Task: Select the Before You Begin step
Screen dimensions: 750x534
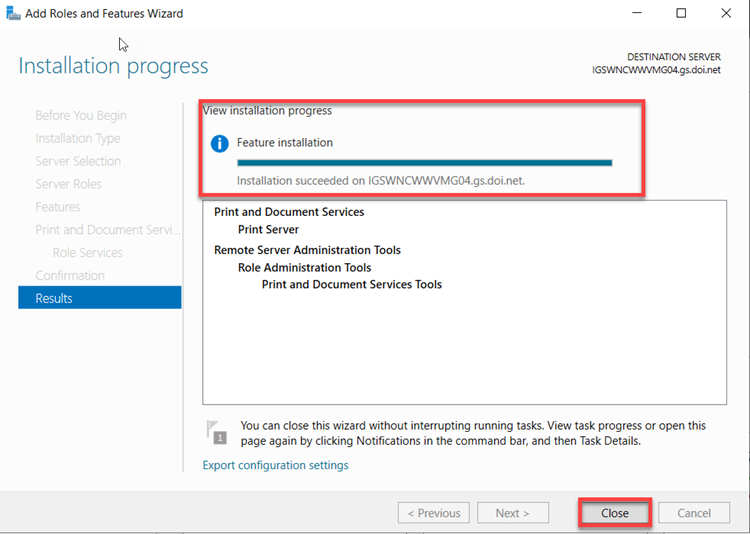Action: pos(81,116)
